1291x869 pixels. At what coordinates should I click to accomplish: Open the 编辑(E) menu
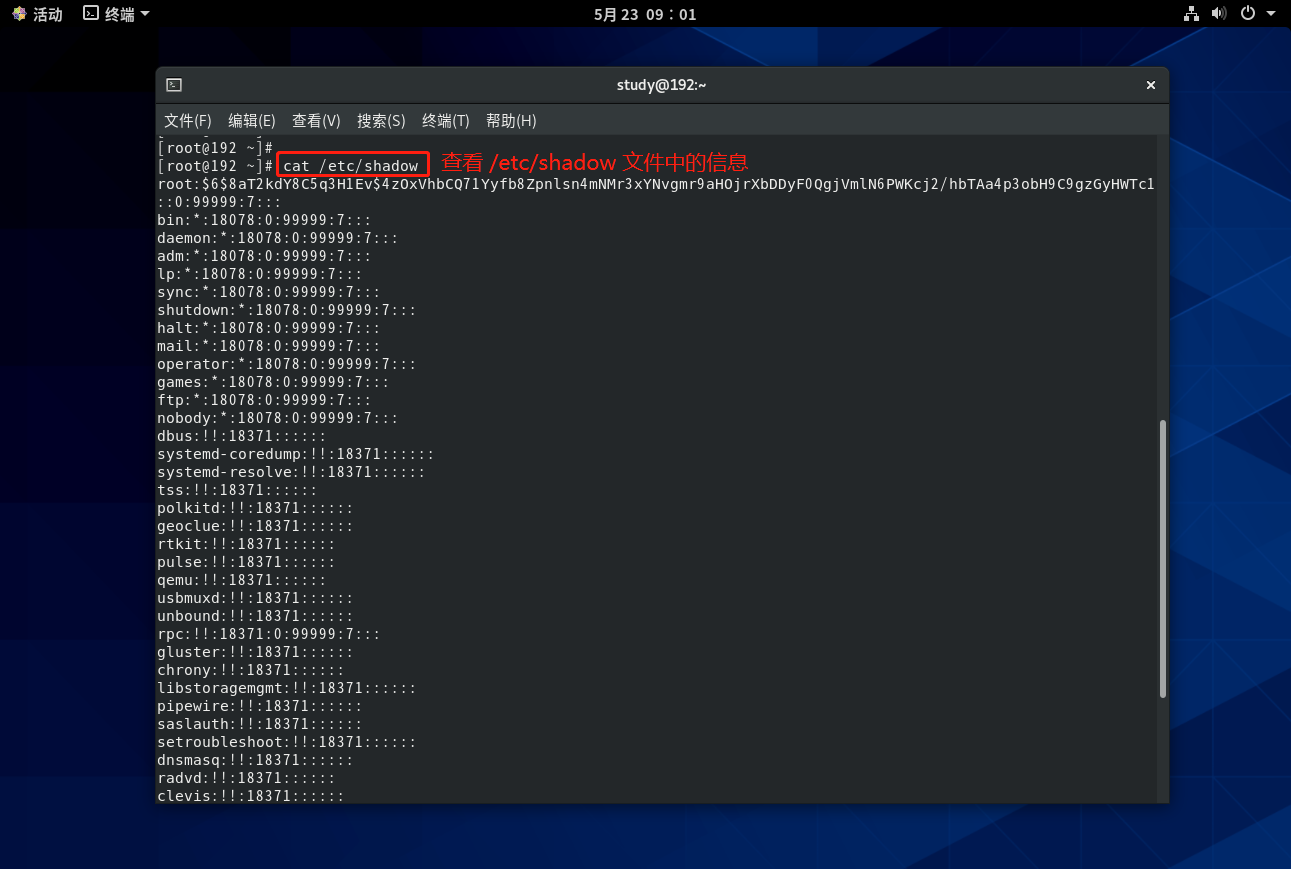(x=252, y=121)
